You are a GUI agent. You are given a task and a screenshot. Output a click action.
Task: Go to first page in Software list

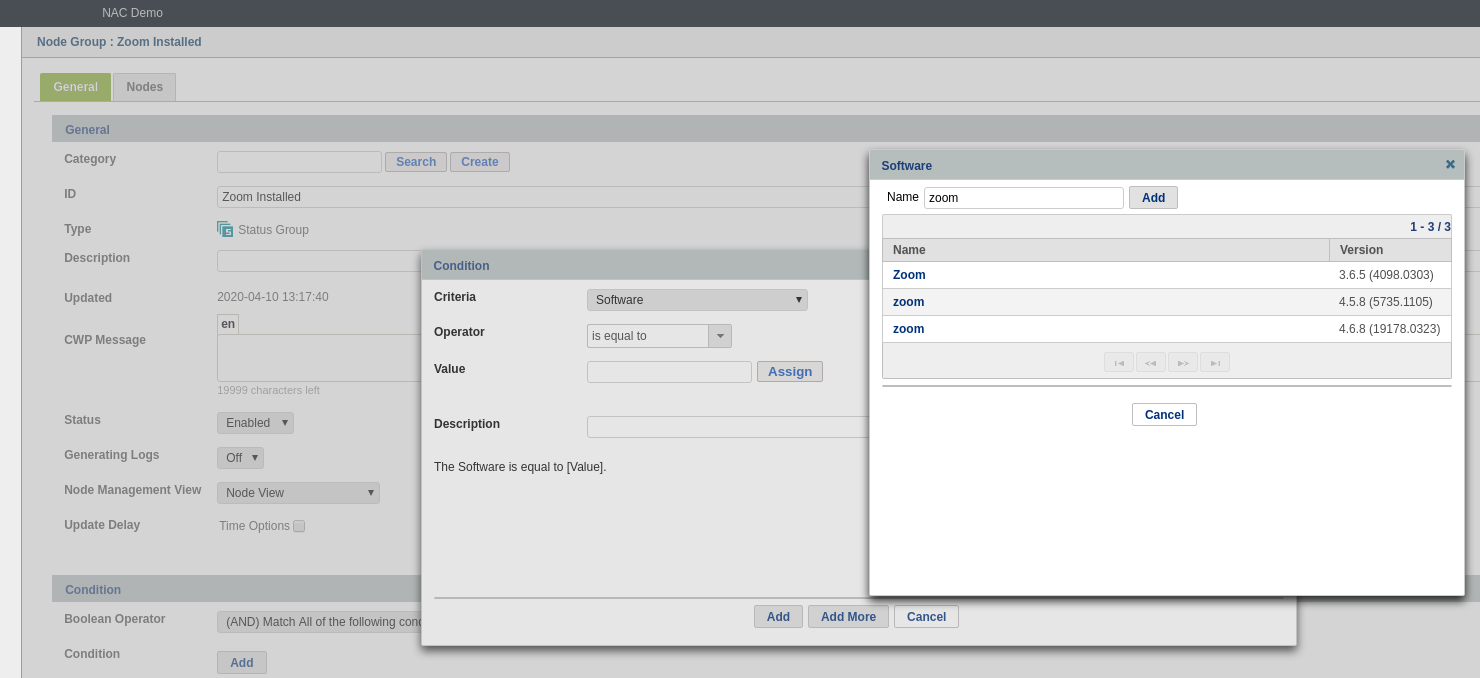point(1119,362)
